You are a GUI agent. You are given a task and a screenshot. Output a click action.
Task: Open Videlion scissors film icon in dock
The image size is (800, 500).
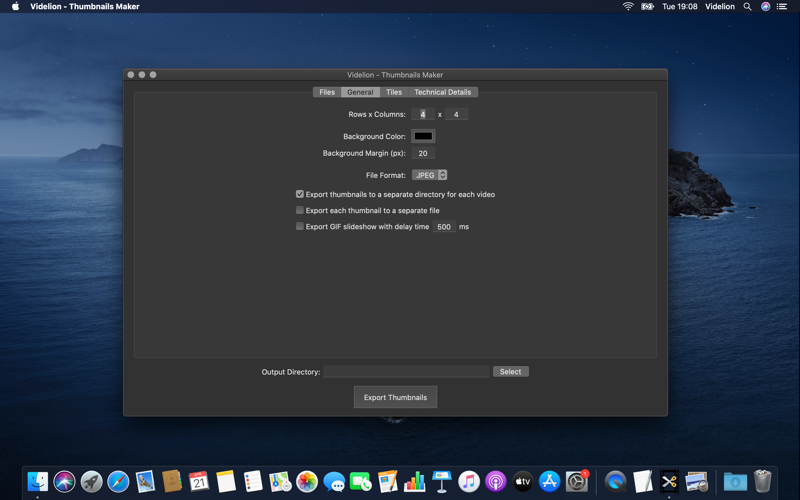click(x=669, y=481)
